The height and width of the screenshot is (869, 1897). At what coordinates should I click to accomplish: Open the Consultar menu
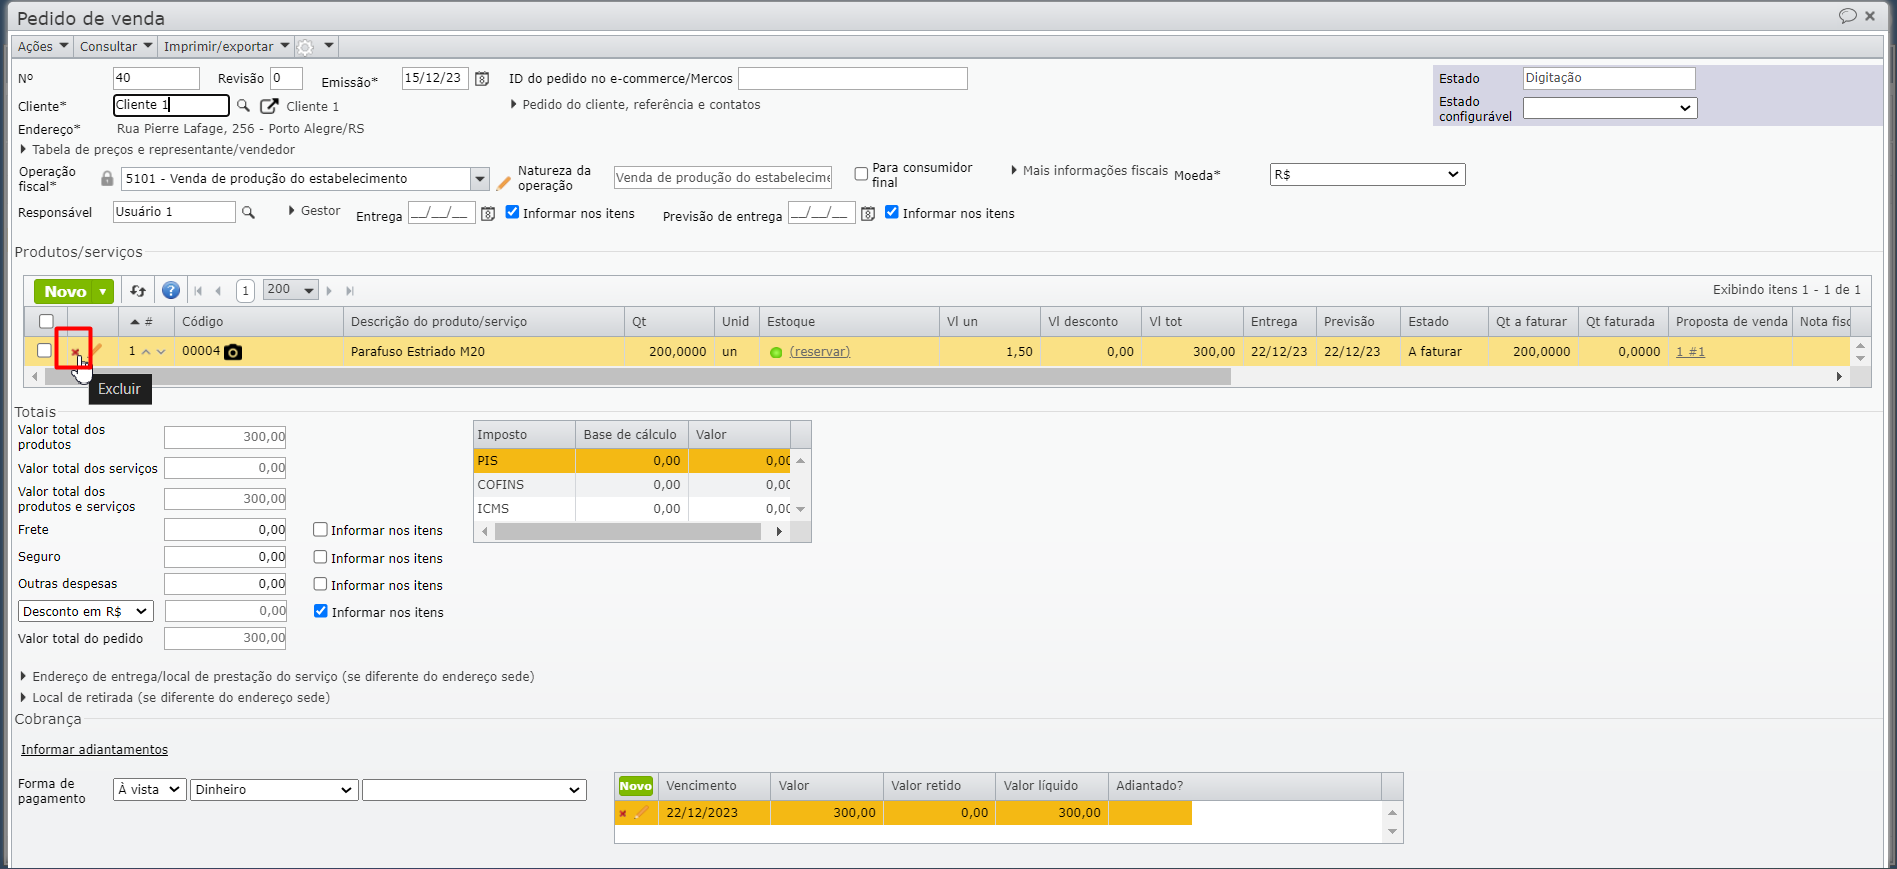[x=116, y=47]
